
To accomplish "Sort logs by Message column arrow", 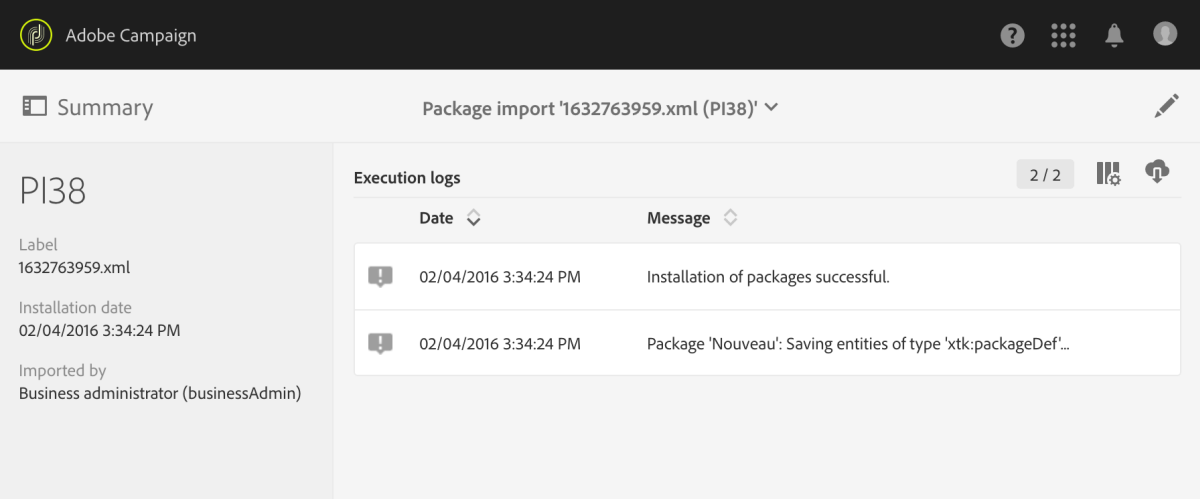I will pyautogui.click(x=731, y=218).
